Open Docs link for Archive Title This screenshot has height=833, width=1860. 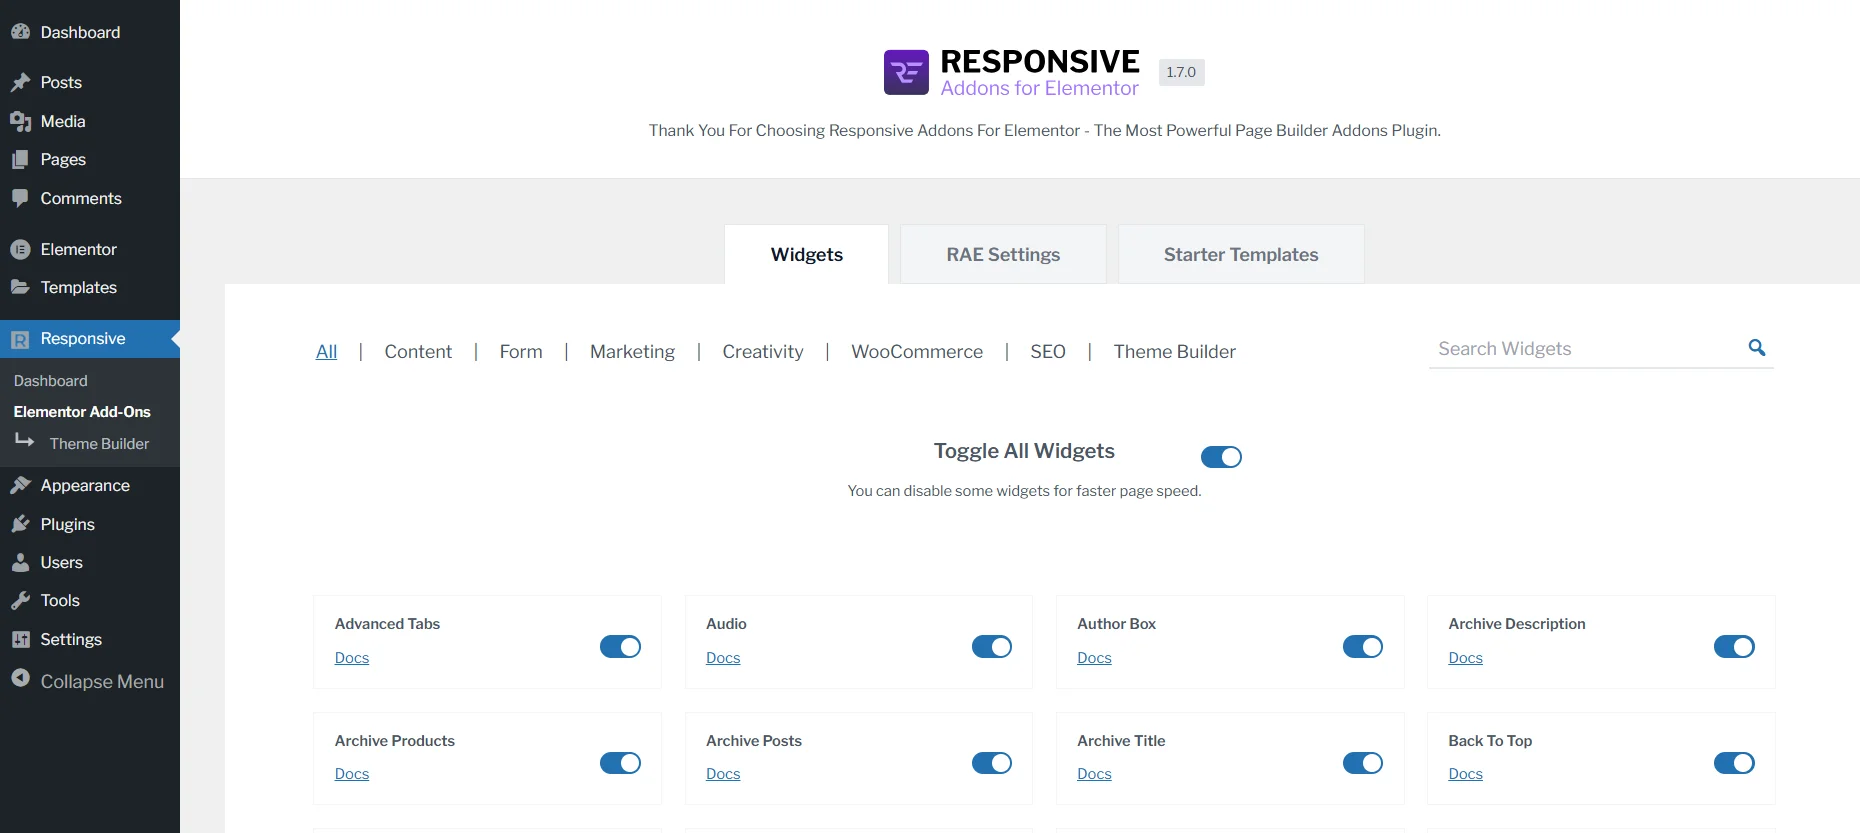point(1094,773)
